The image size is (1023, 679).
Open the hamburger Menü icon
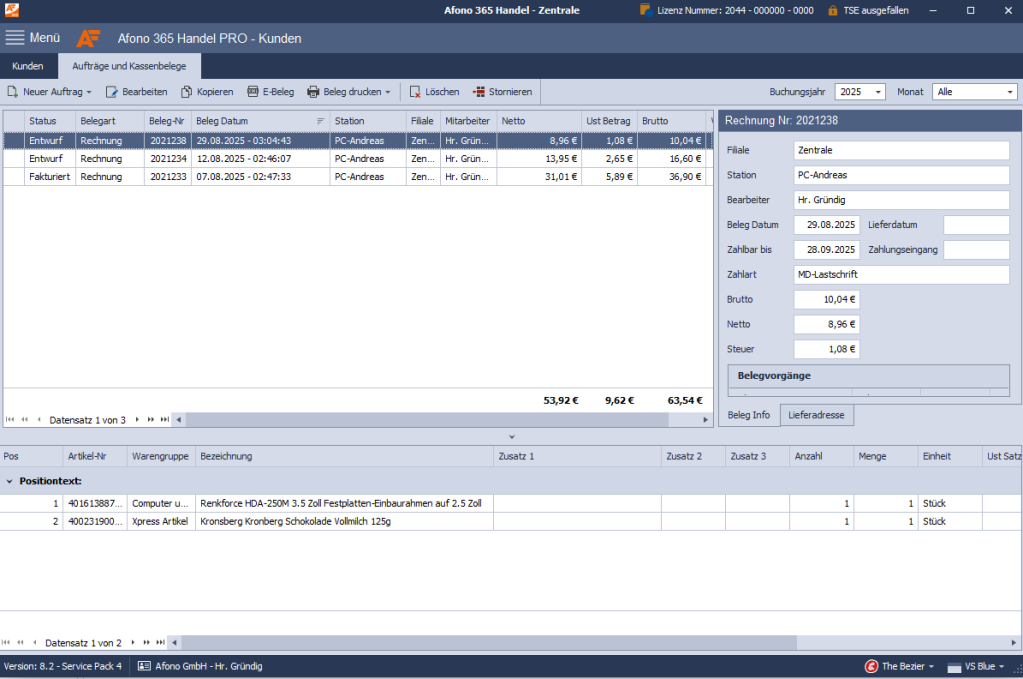click(15, 38)
